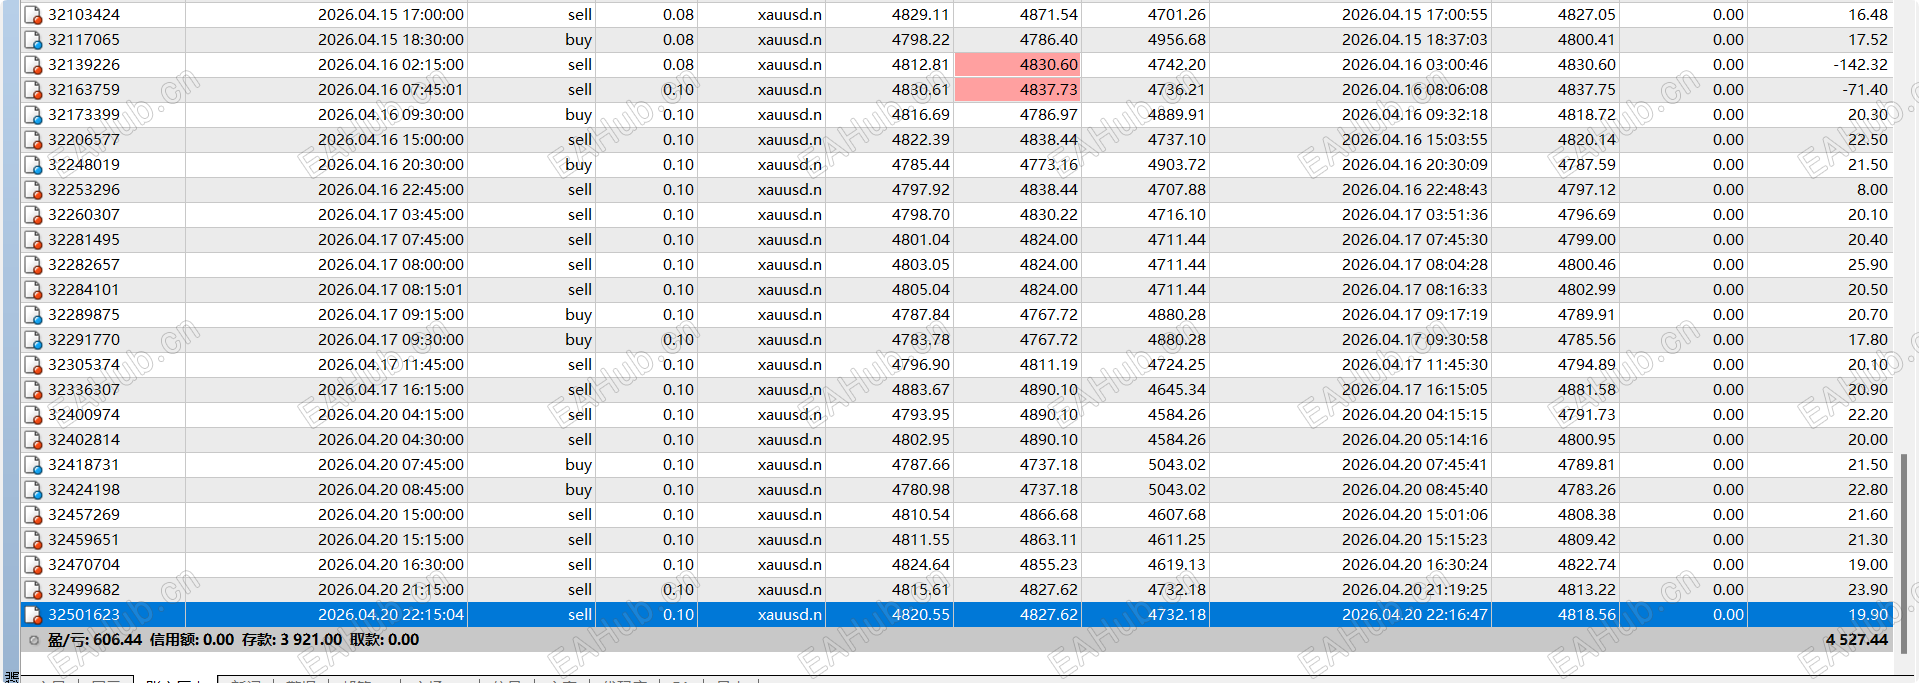Select take-profit value 4607.68
The height and width of the screenshot is (683, 1919).
click(x=1177, y=515)
